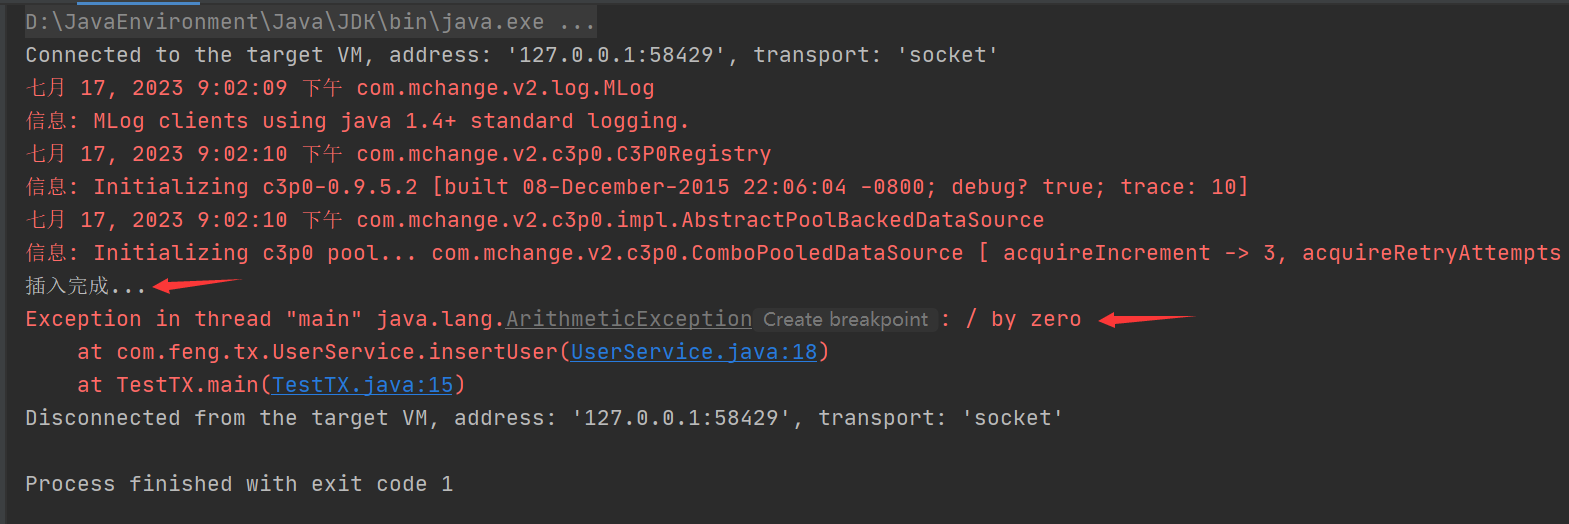
Task: Click the Create breakpoint hint
Action: pyautogui.click(x=845, y=320)
